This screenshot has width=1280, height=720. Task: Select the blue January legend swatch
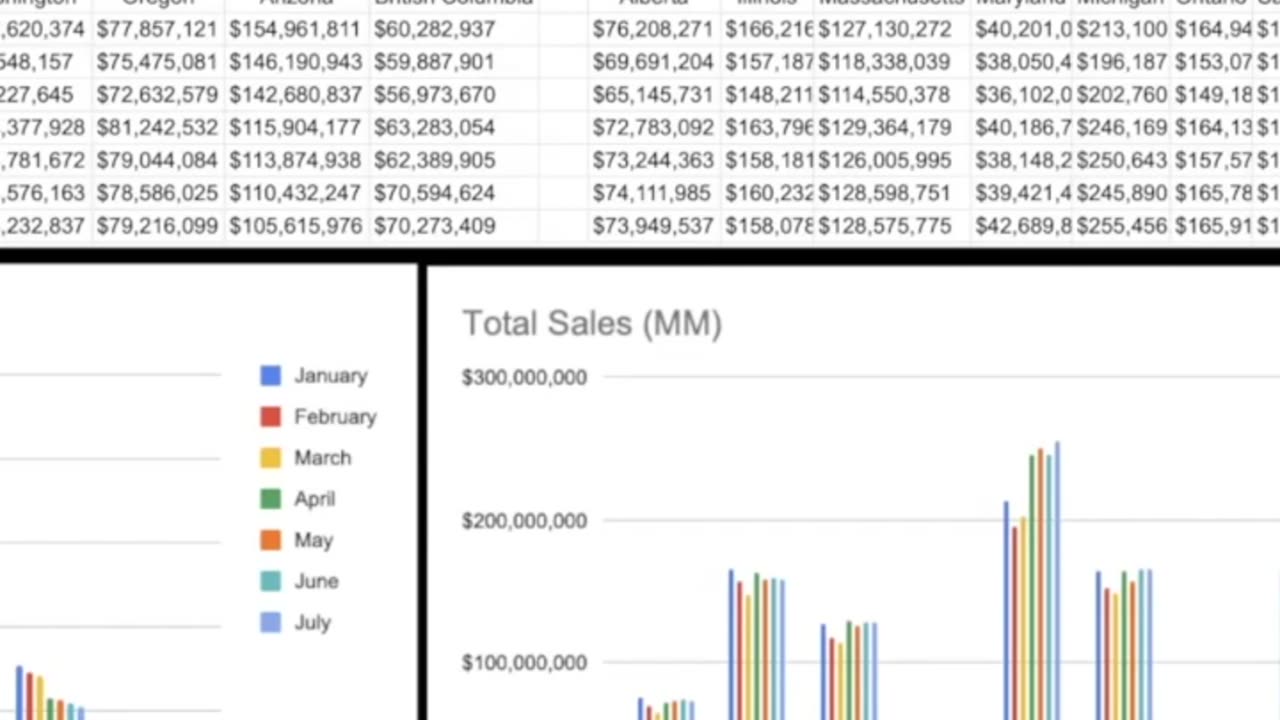pyautogui.click(x=271, y=375)
